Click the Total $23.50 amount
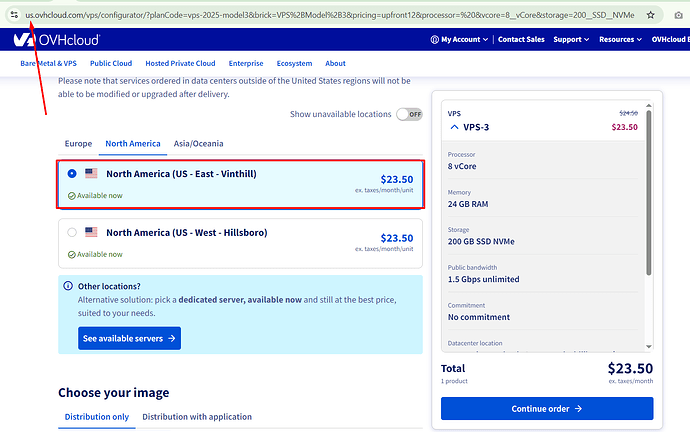 [630, 368]
